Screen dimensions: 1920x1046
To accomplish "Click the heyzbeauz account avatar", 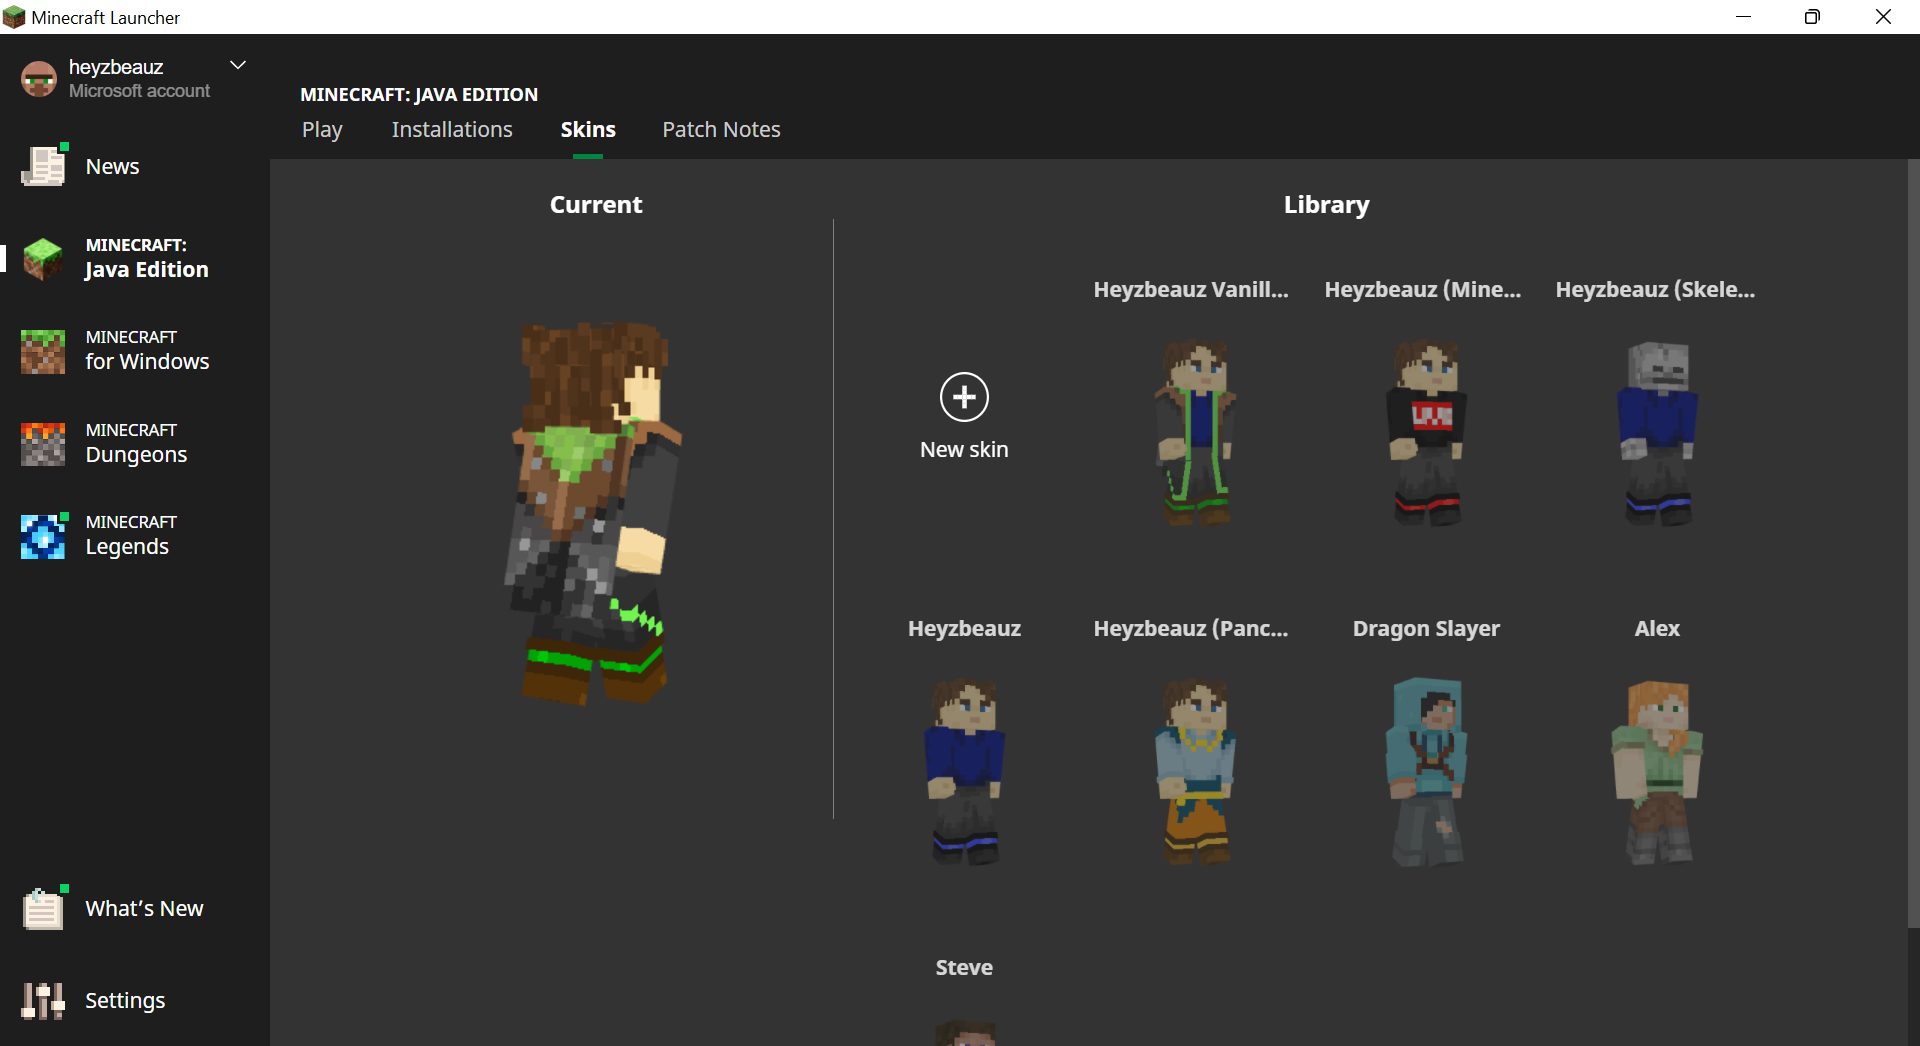I will pyautogui.click(x=39, y=79).
